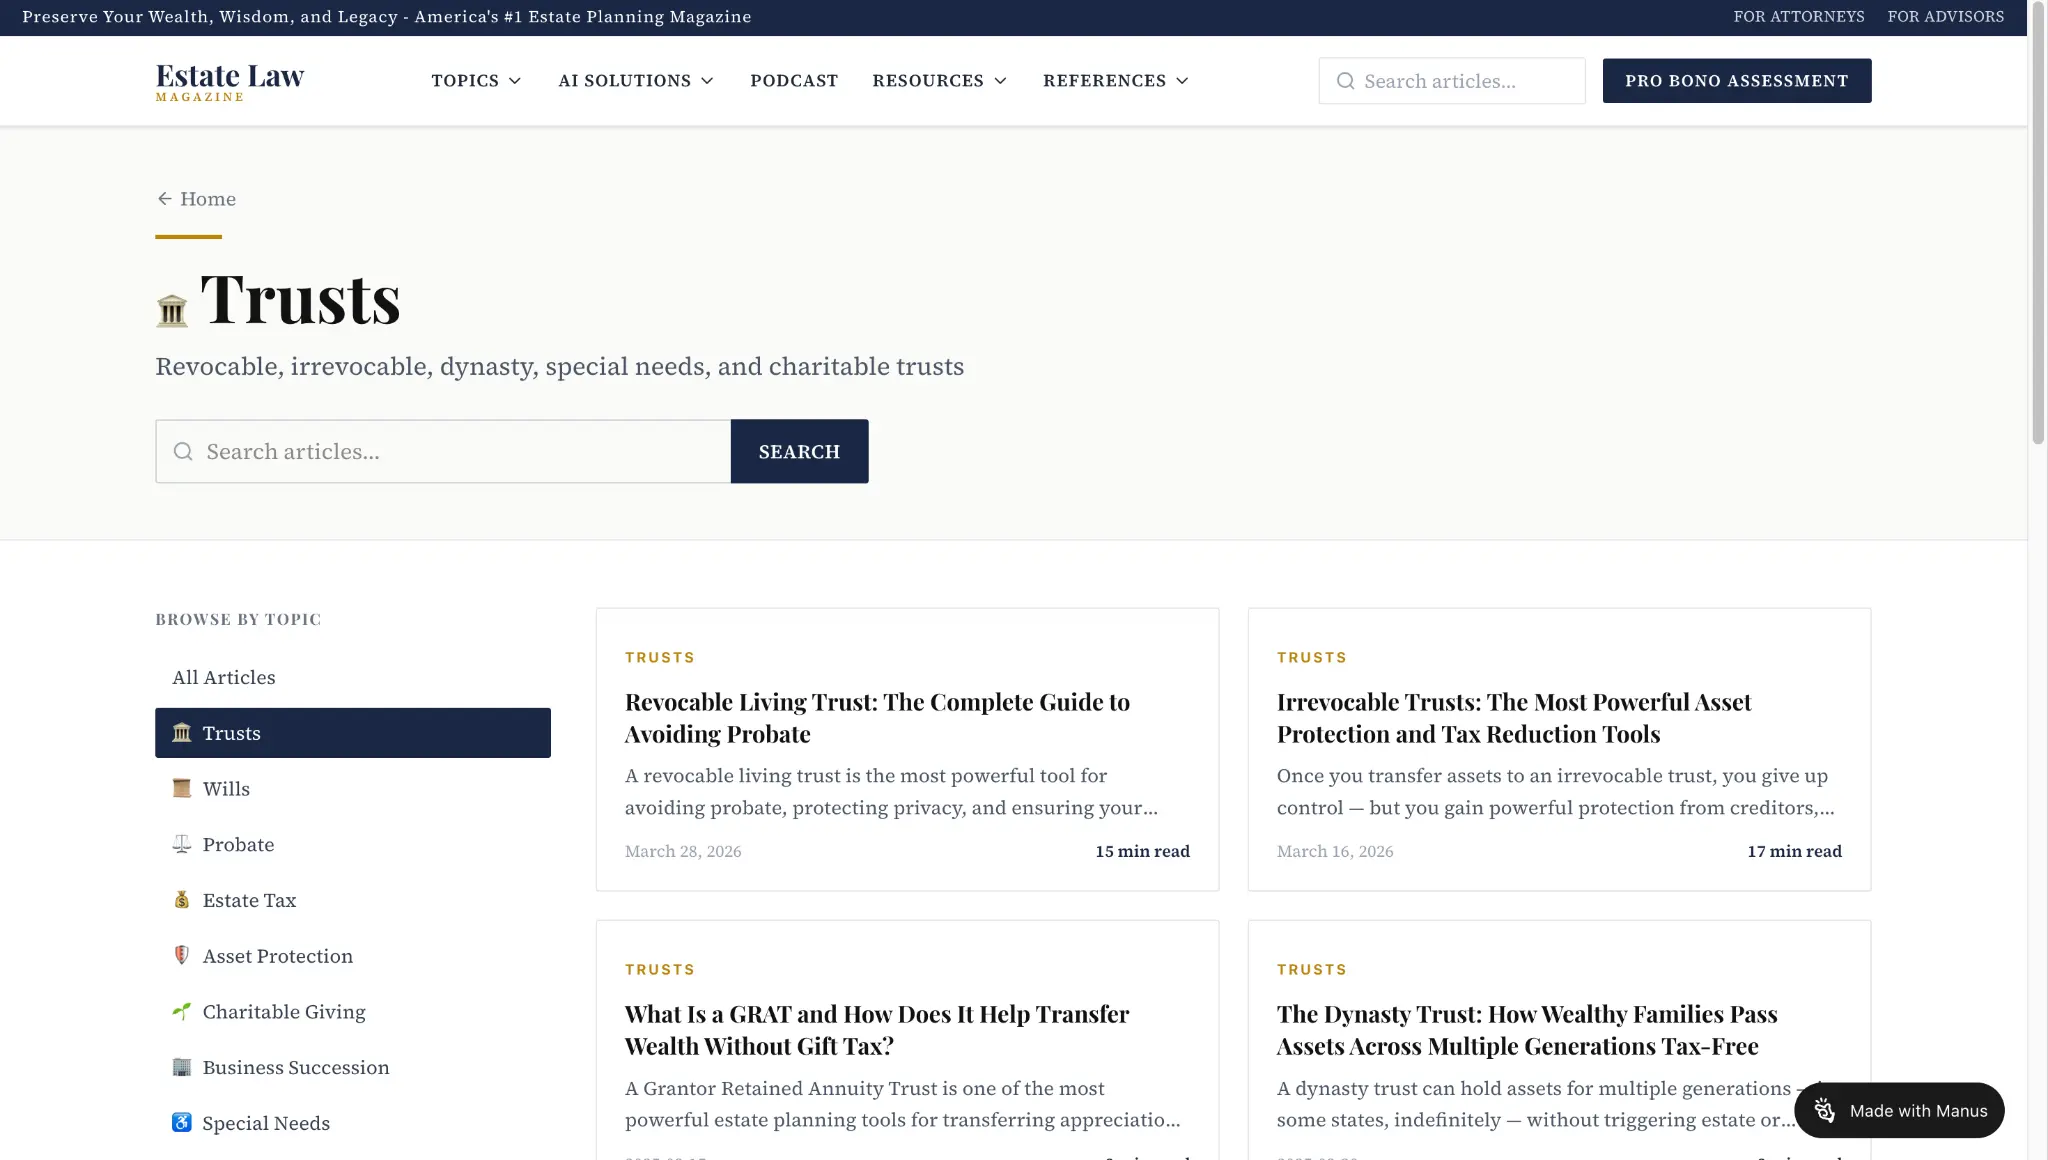
Task: Click the Probate scales icon
Action: tap(181, 845)
